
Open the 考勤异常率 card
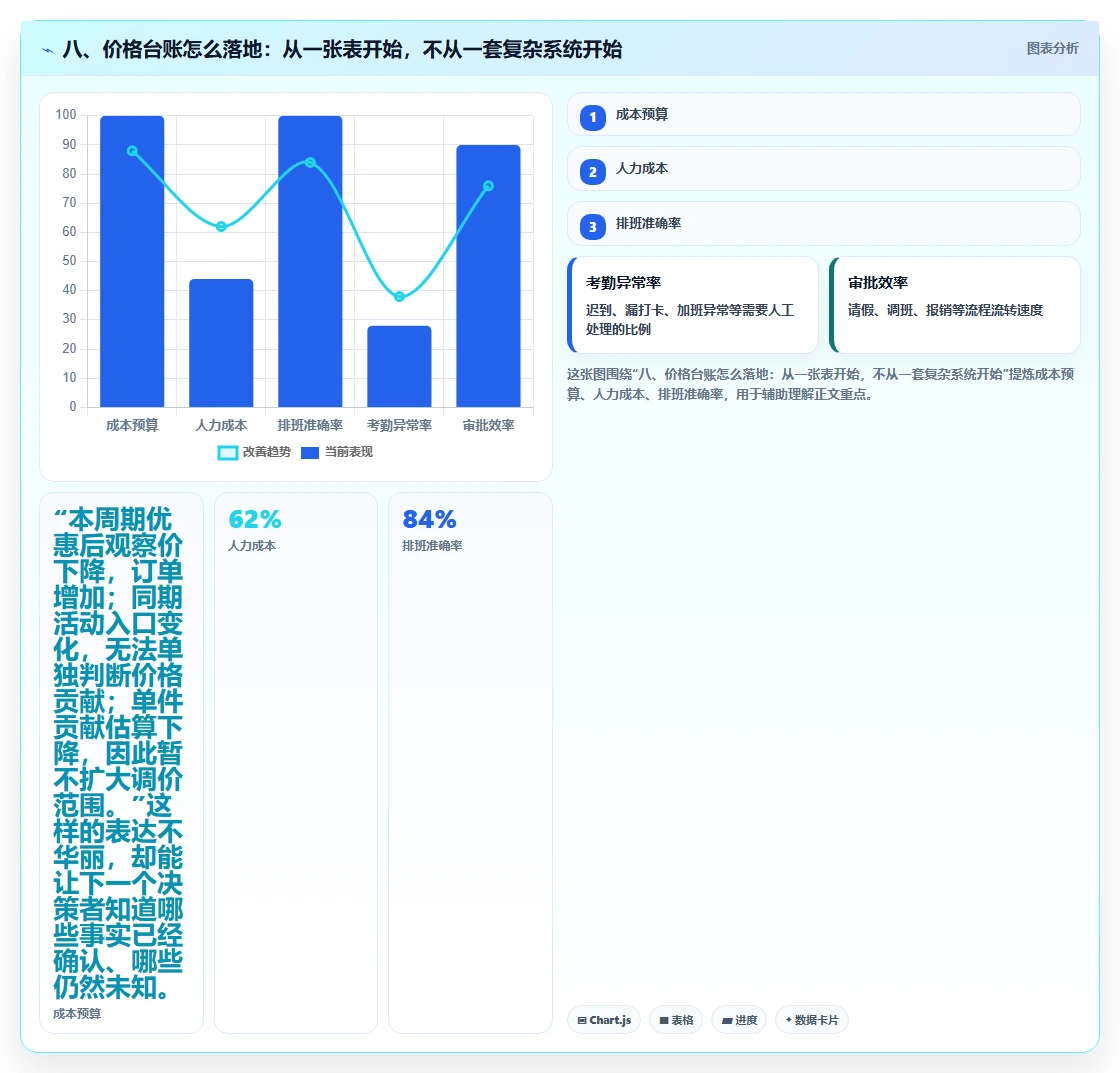tap(693, 305)
